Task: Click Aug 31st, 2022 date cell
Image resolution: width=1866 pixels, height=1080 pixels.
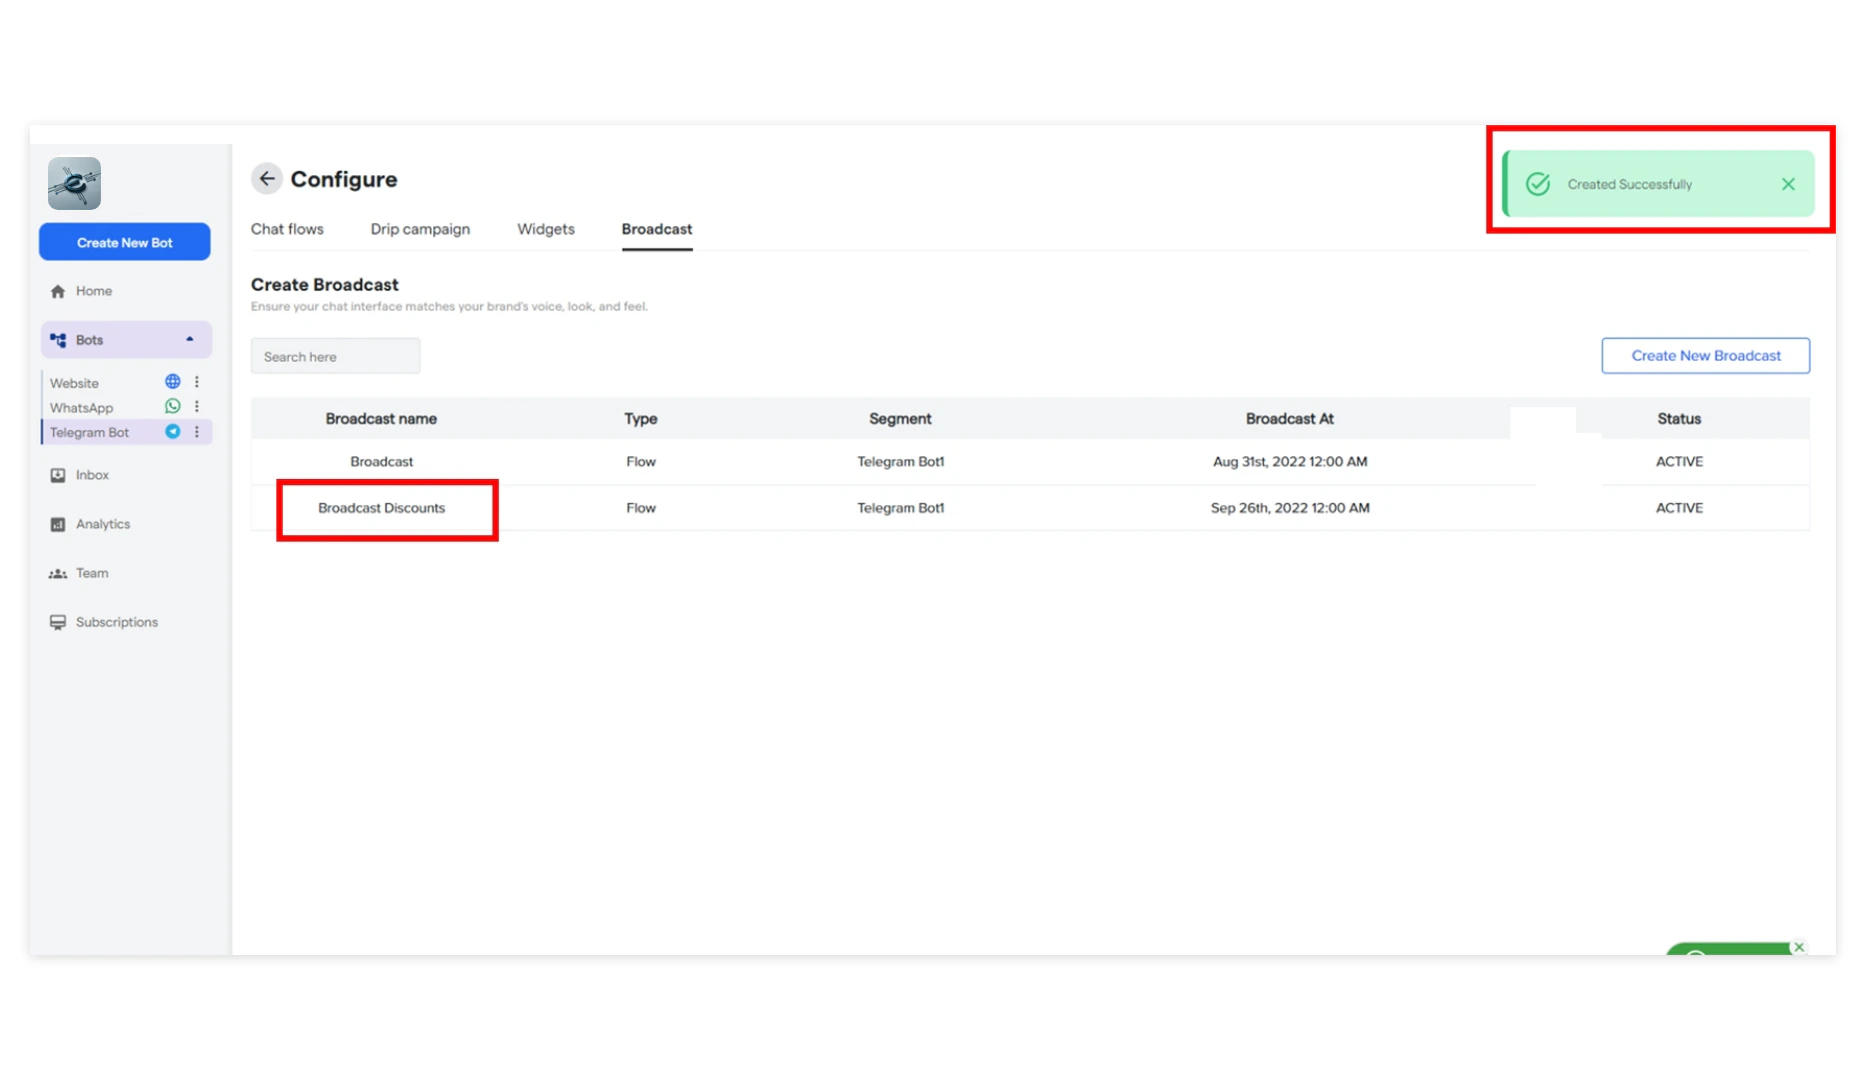Action: pyautogui.click(x=1290, y=461)
